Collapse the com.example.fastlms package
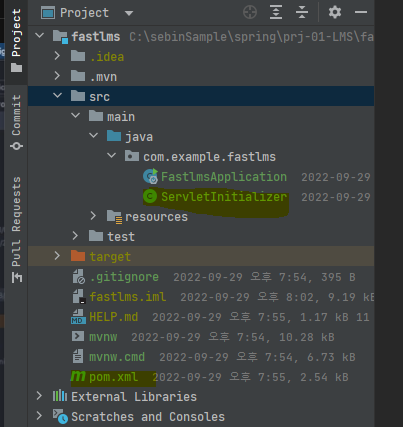 (111, 156)
